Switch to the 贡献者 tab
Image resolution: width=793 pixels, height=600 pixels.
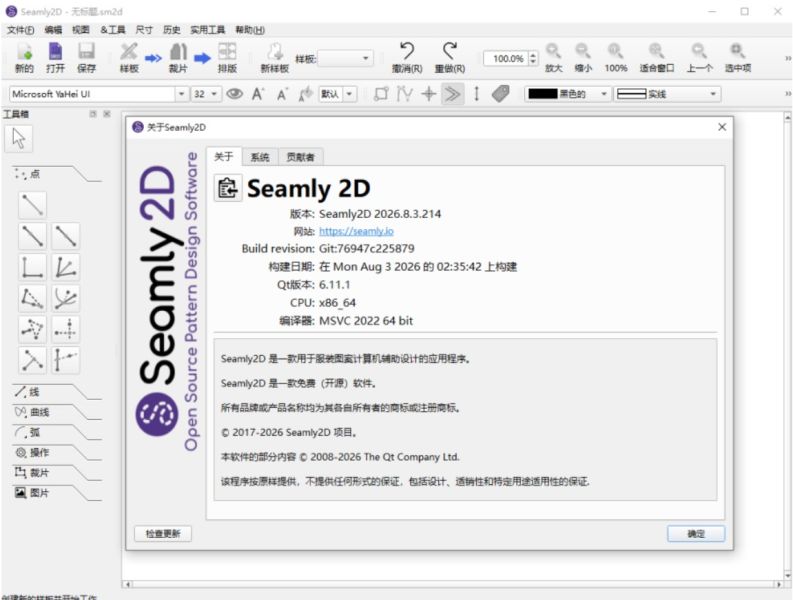(x=300, y=157)
